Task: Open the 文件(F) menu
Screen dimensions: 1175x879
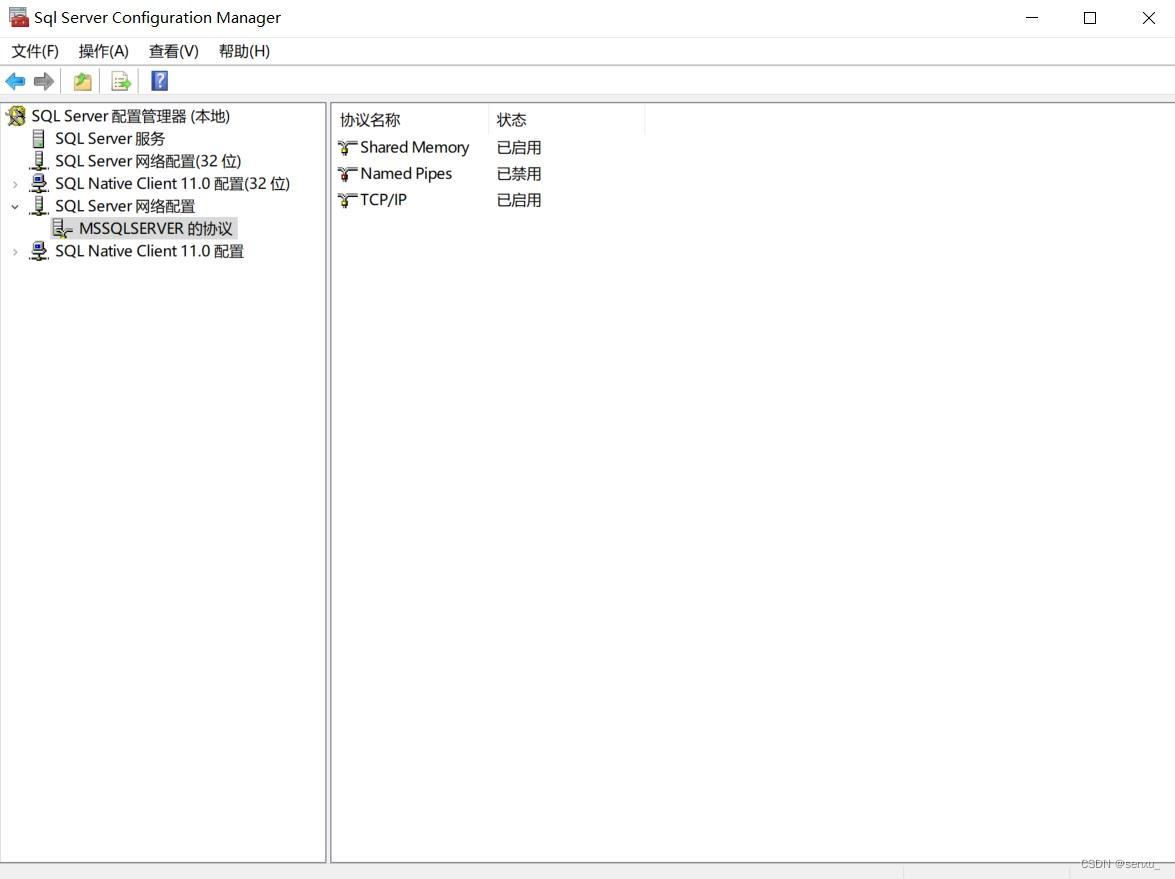Action: click(35, 51)
